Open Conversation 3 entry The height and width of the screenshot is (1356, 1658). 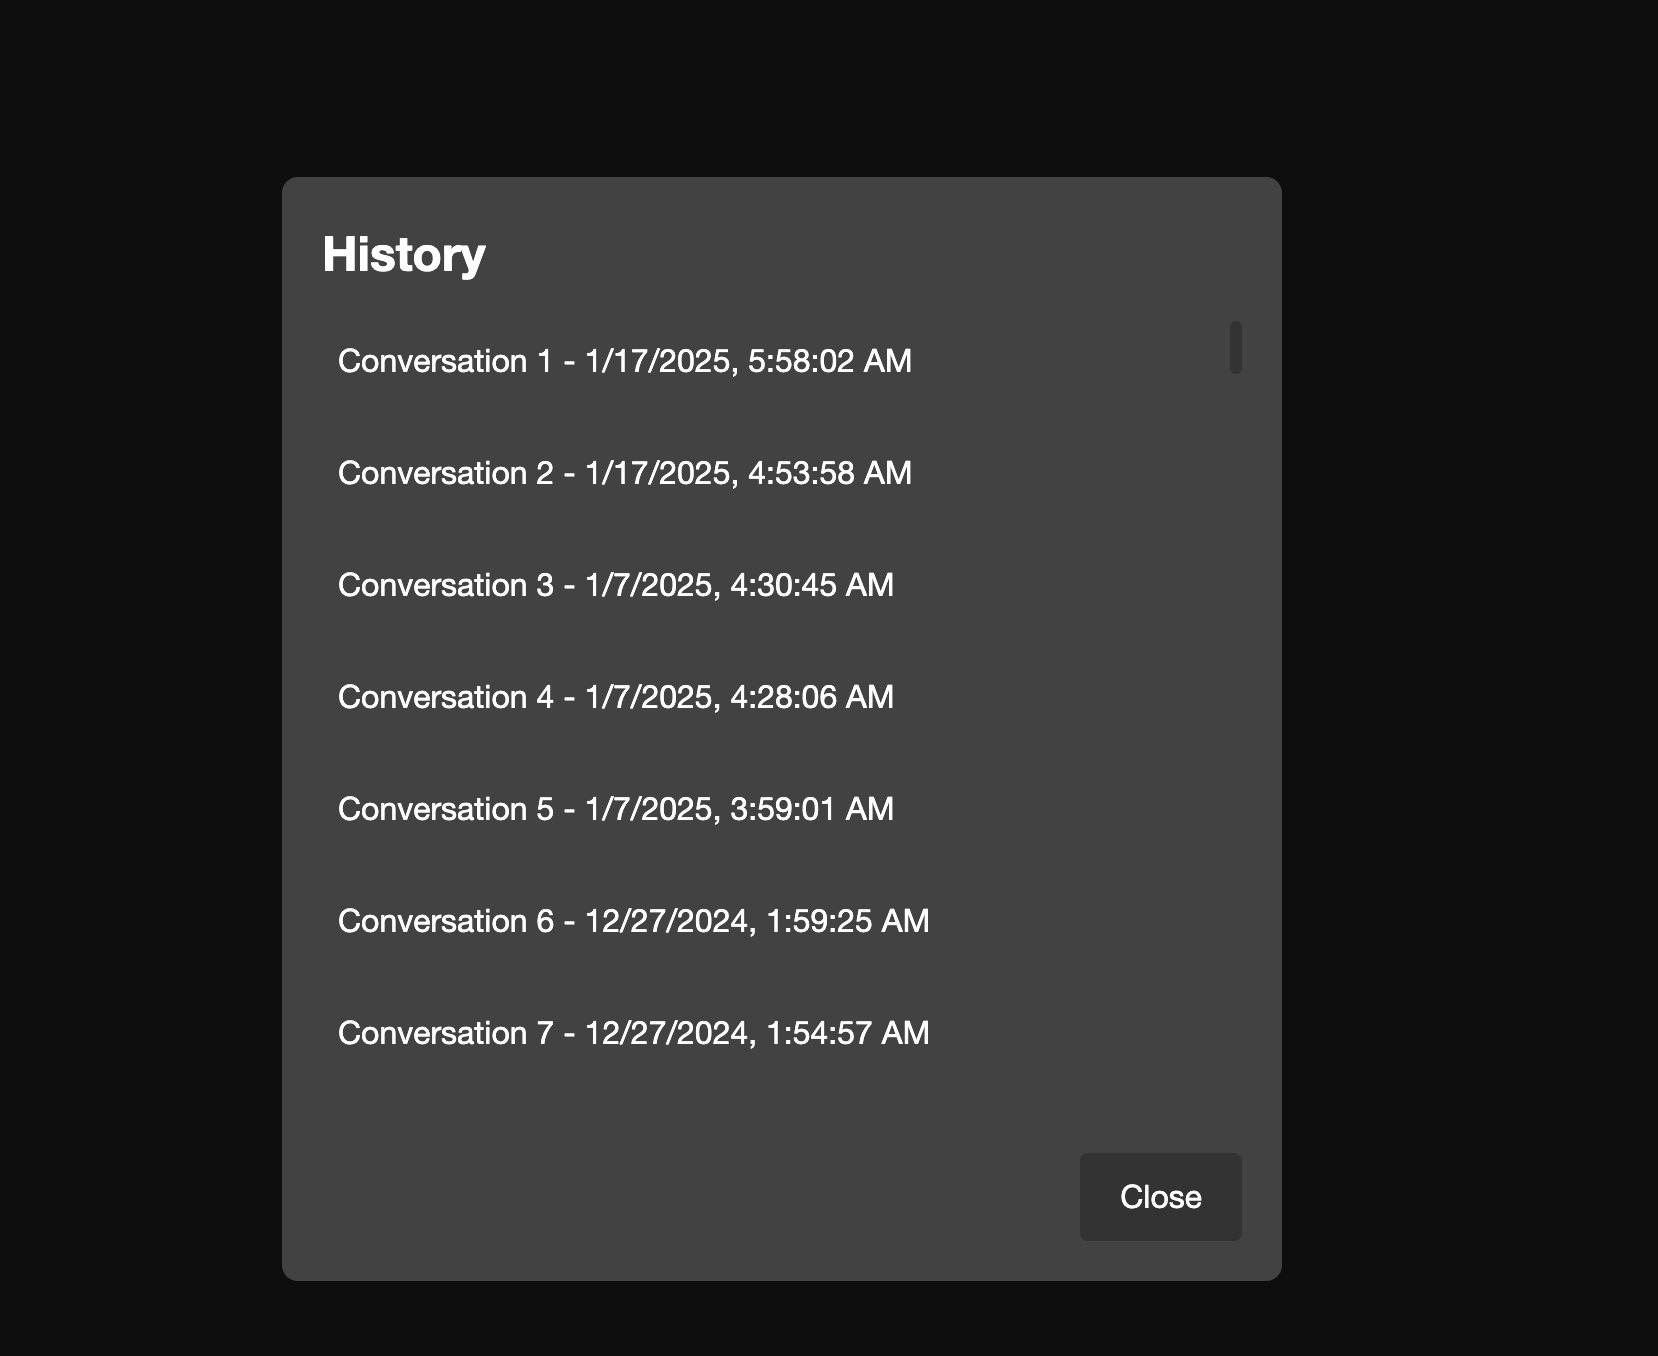click(615, 585)
